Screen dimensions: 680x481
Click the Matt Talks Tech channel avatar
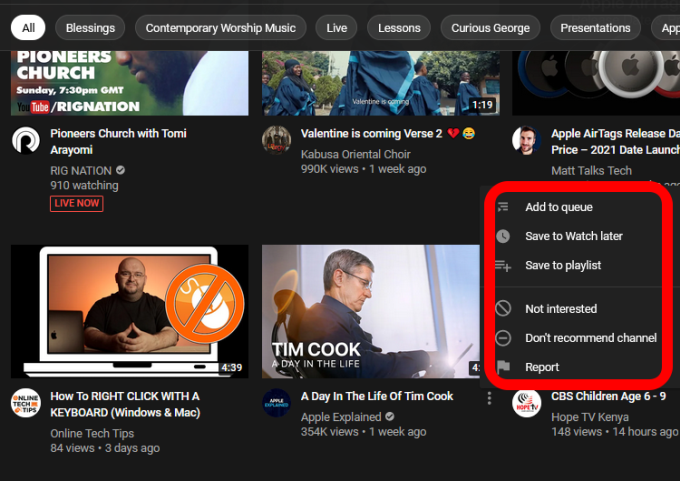(527, 140)
